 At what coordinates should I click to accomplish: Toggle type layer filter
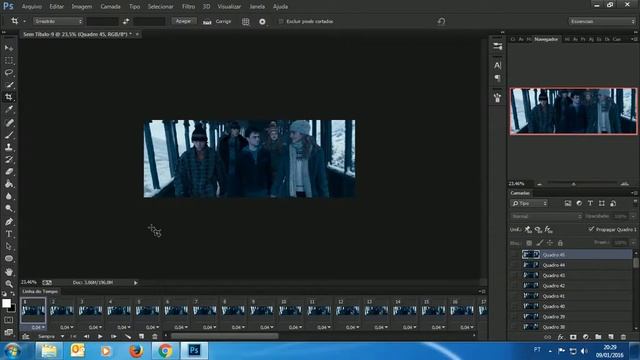590,203
